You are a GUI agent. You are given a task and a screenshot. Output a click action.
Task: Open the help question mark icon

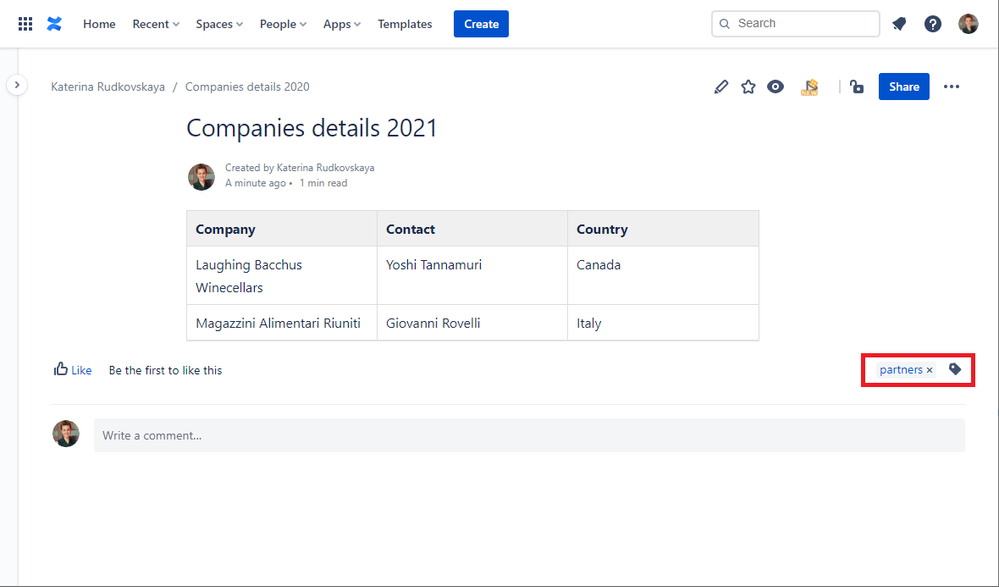click(933, 24)
